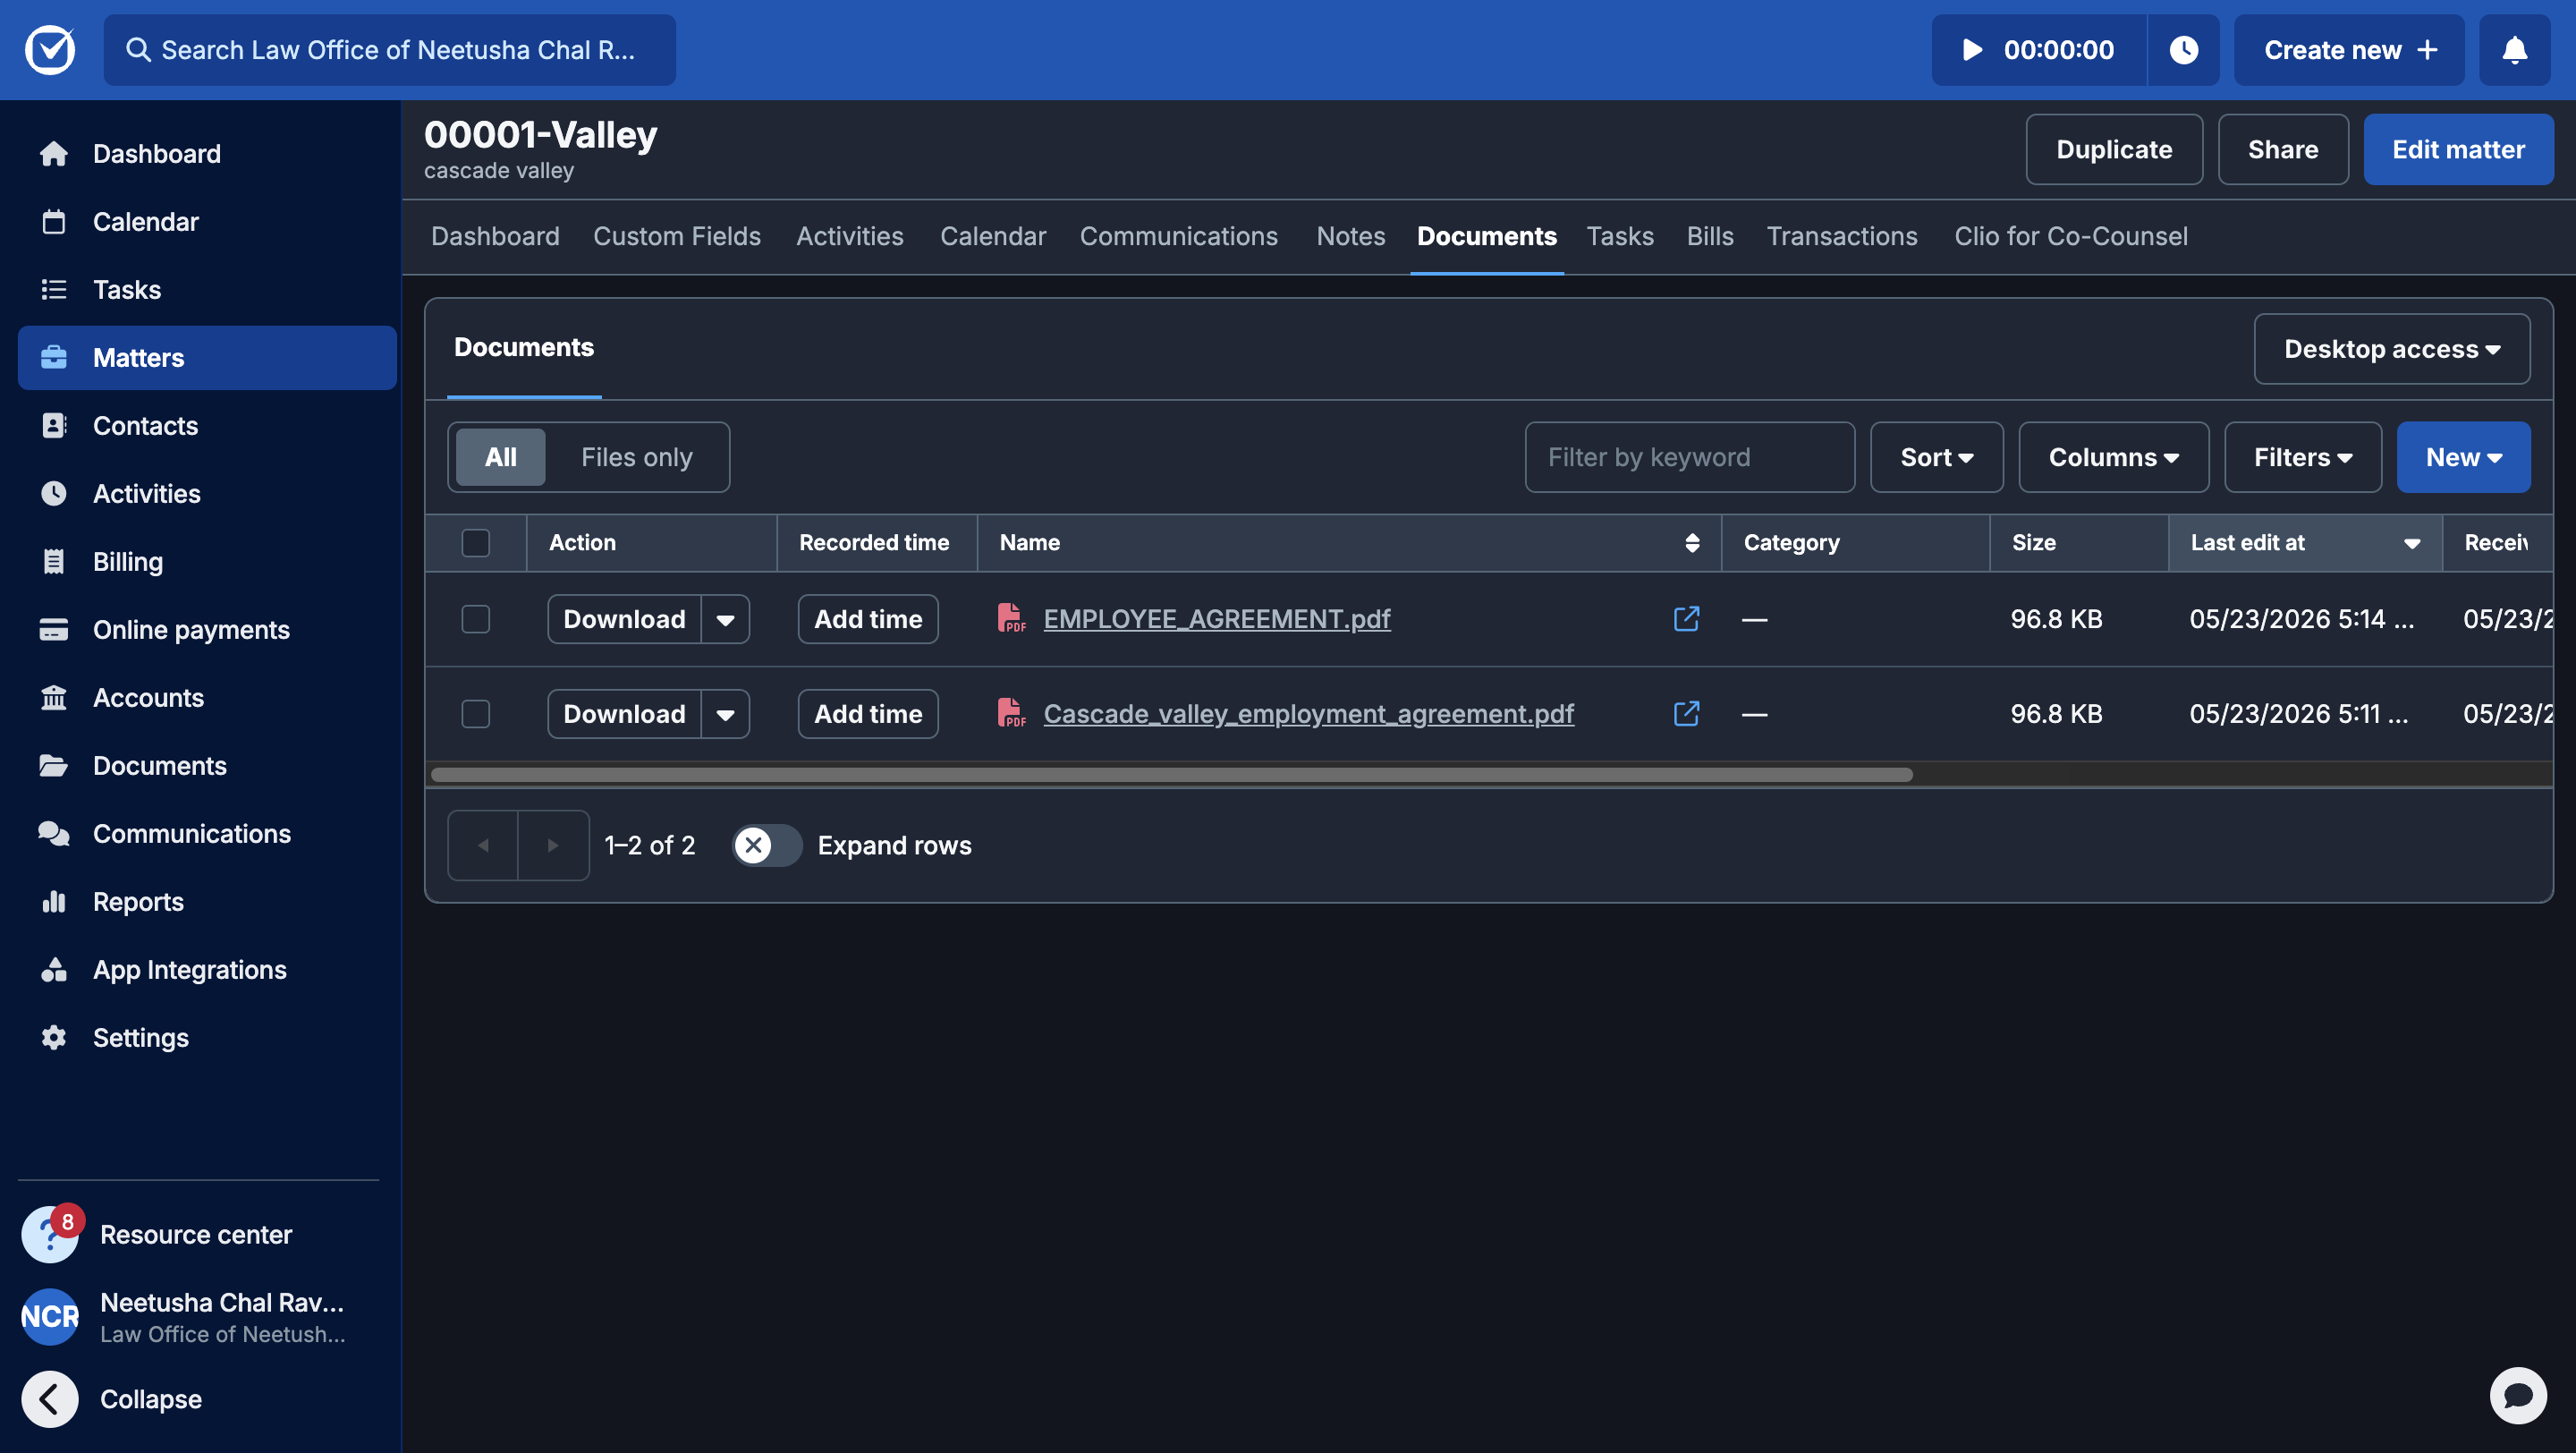Screen dimensions: 2576x1453
Task: Switch to the Files only view
Action: point(637,457)
